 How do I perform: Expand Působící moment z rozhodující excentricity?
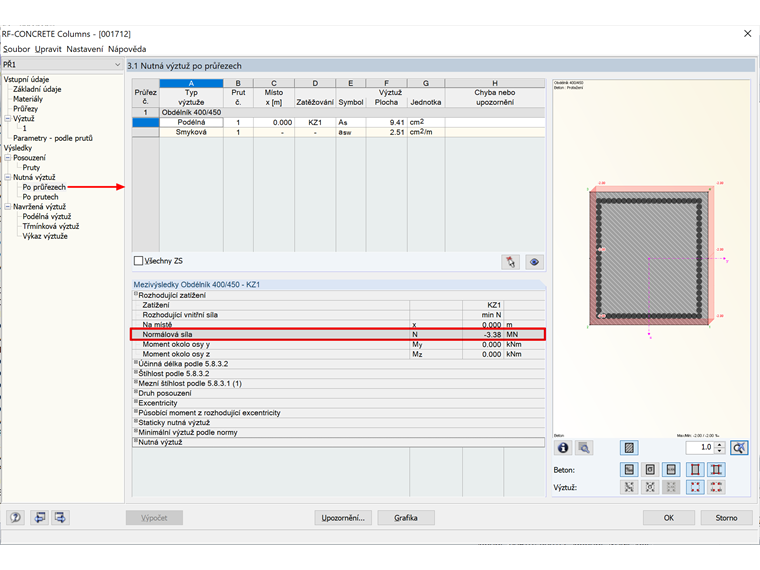[136, 412]
